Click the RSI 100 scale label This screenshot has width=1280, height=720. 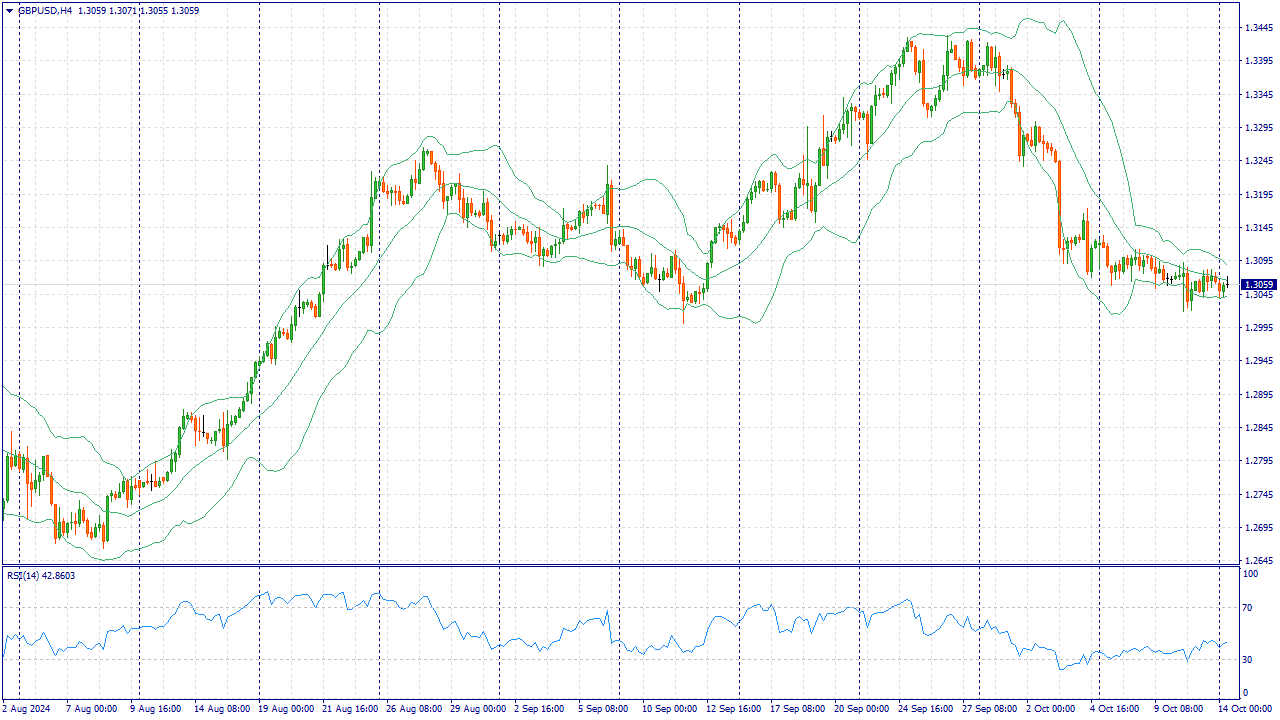click(x=1250, y=574)
